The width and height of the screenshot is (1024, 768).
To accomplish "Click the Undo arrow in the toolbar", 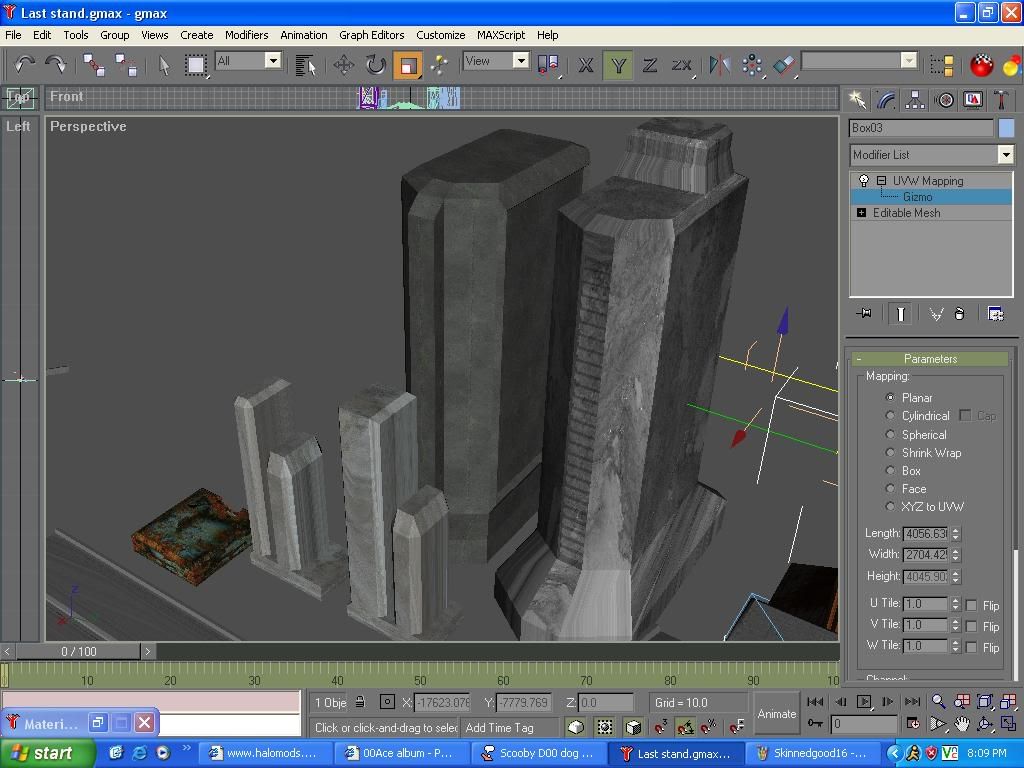I will coord(24,65).
